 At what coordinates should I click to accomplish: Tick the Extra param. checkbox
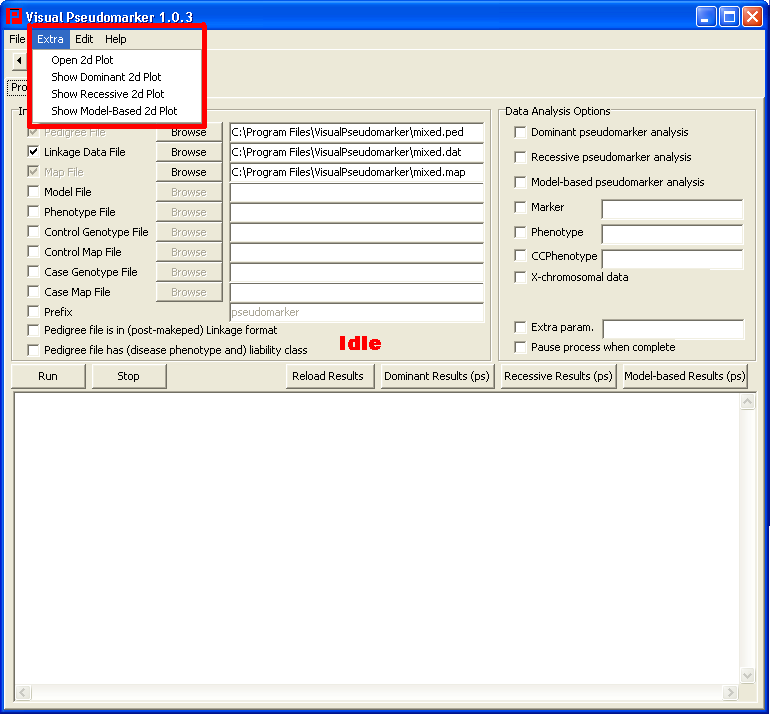(520, 327)
